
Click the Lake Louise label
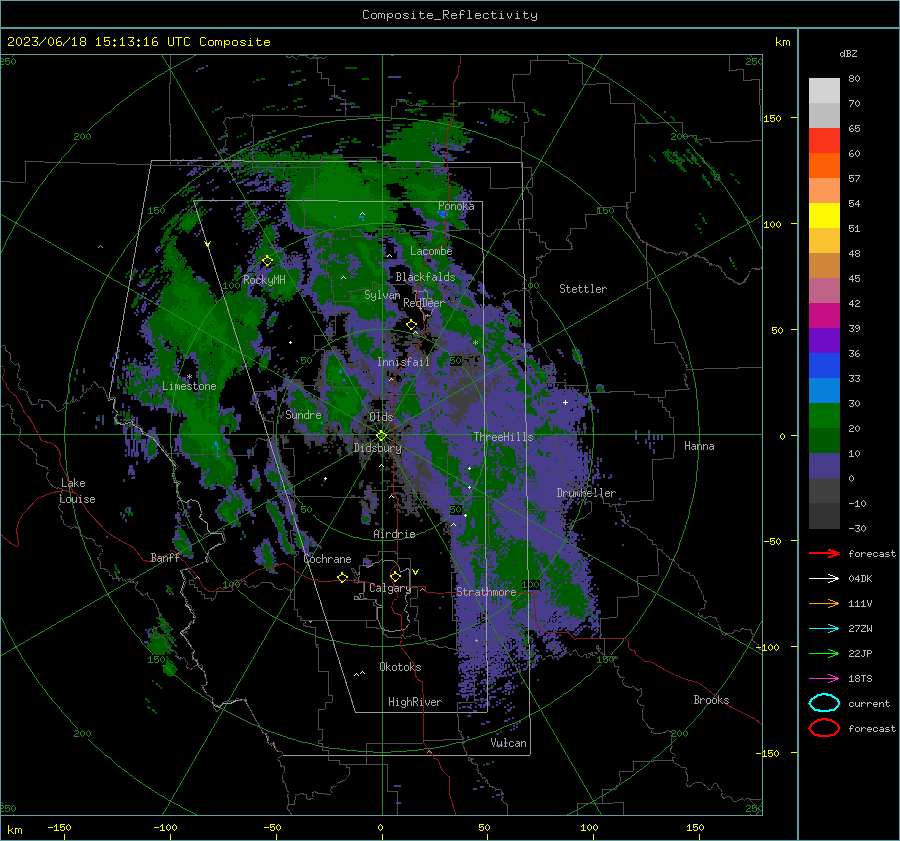click(77, 491)
